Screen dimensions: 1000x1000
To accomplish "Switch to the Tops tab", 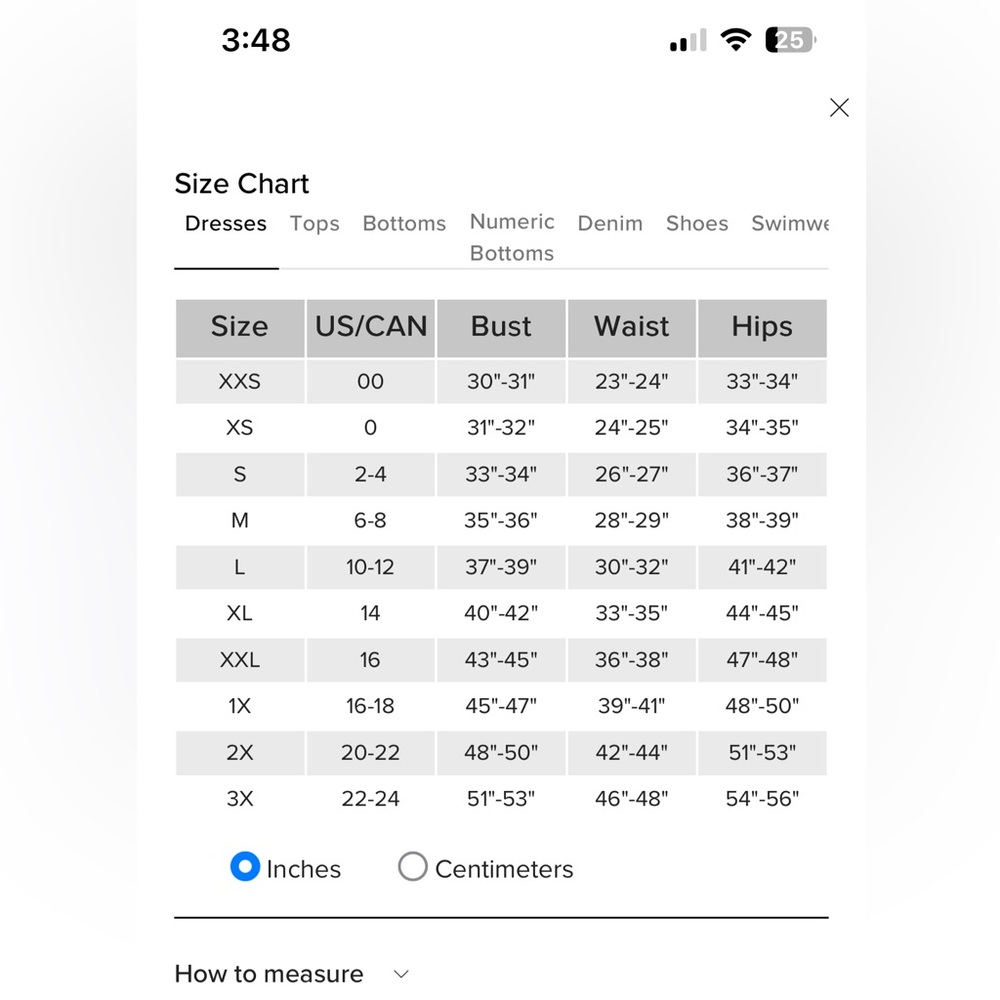I will coord(314,224).
